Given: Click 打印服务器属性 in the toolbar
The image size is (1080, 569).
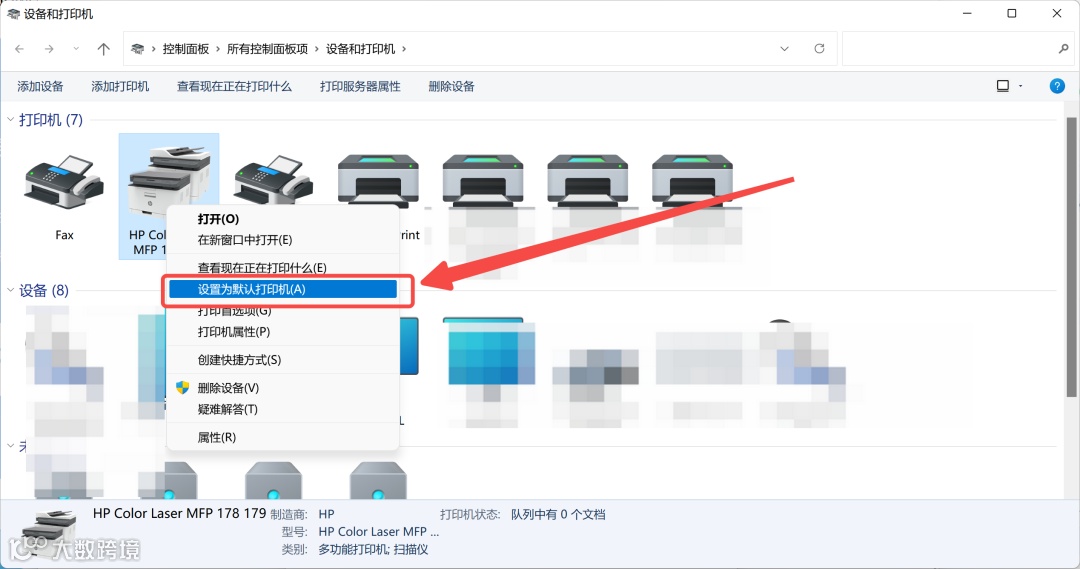Looking at the screenshot, I should coord(360,86).
